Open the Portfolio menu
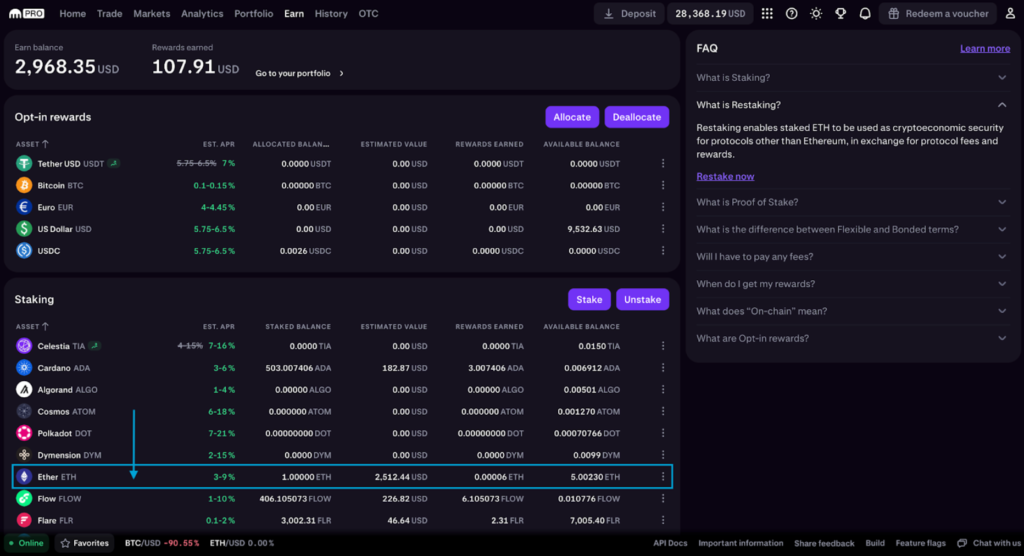 253,14
